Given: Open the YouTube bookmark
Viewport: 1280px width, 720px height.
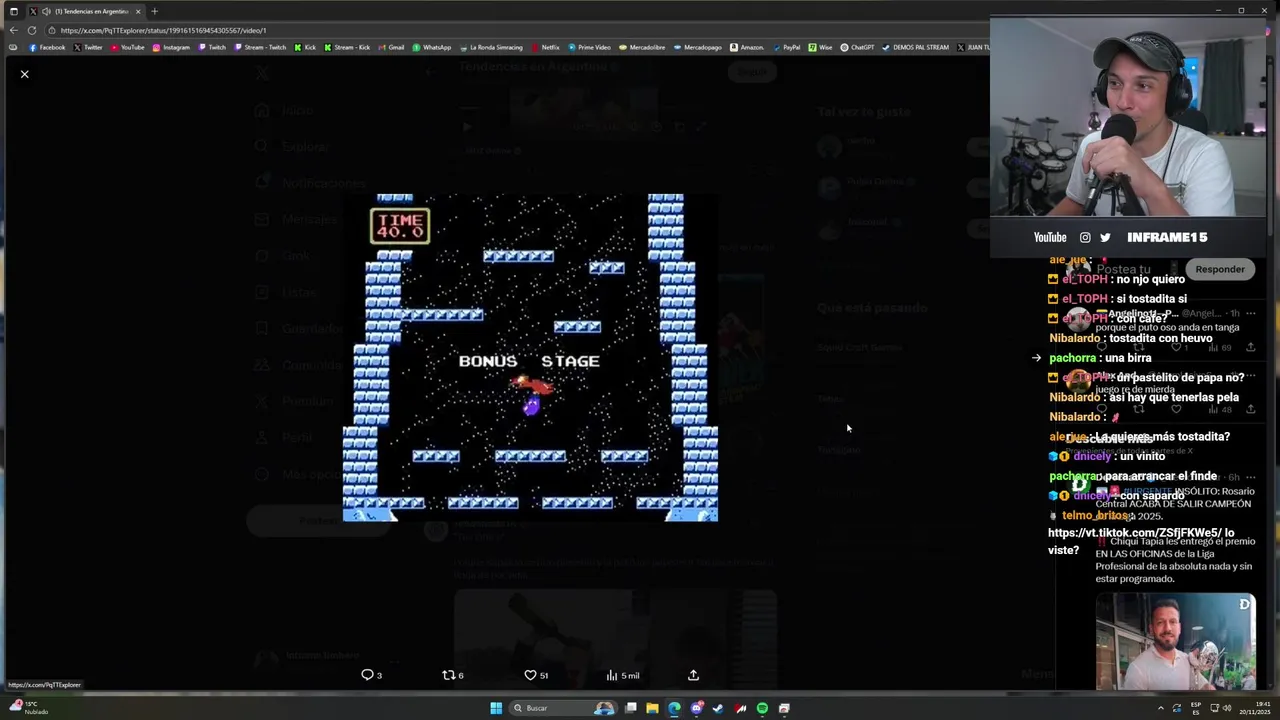Looking at the screenshot, I should pos(128,47).
